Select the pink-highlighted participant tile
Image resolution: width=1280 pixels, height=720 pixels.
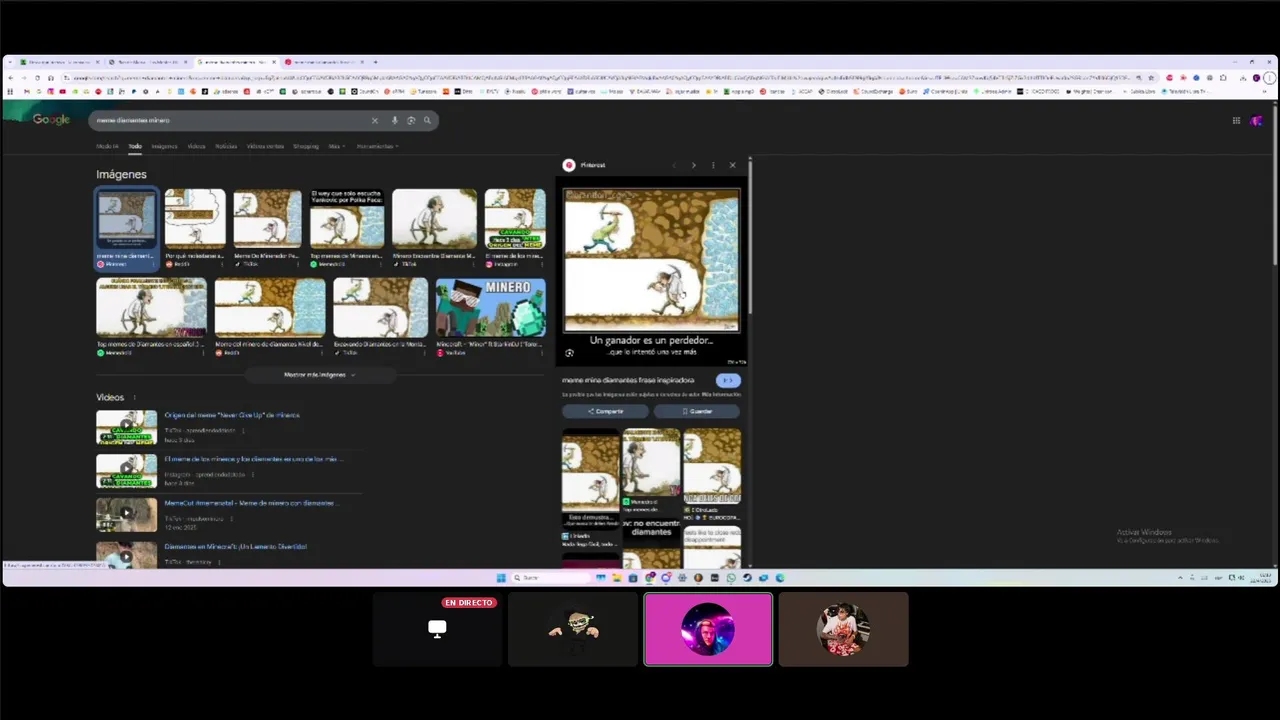[708, 629]
